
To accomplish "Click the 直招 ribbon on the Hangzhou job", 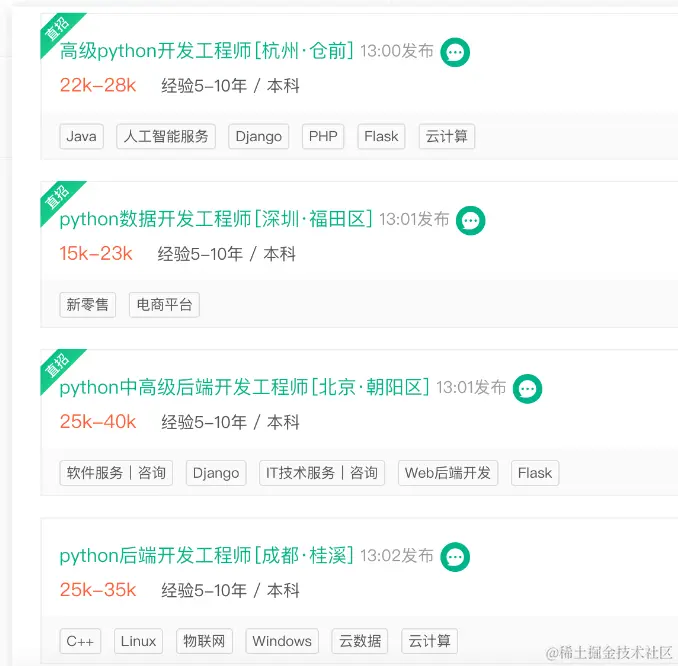I will (57, 29).
